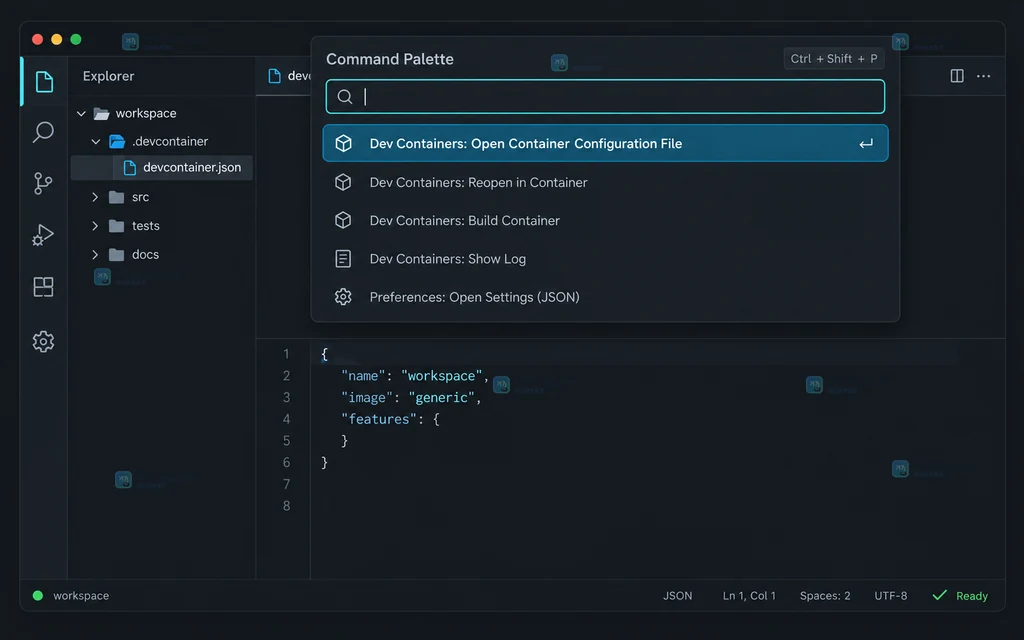Viewport: 1024px width, 640px height.
Task: Click Ln 1, Col 1 in status bar
Action: [x=749, y=596]
